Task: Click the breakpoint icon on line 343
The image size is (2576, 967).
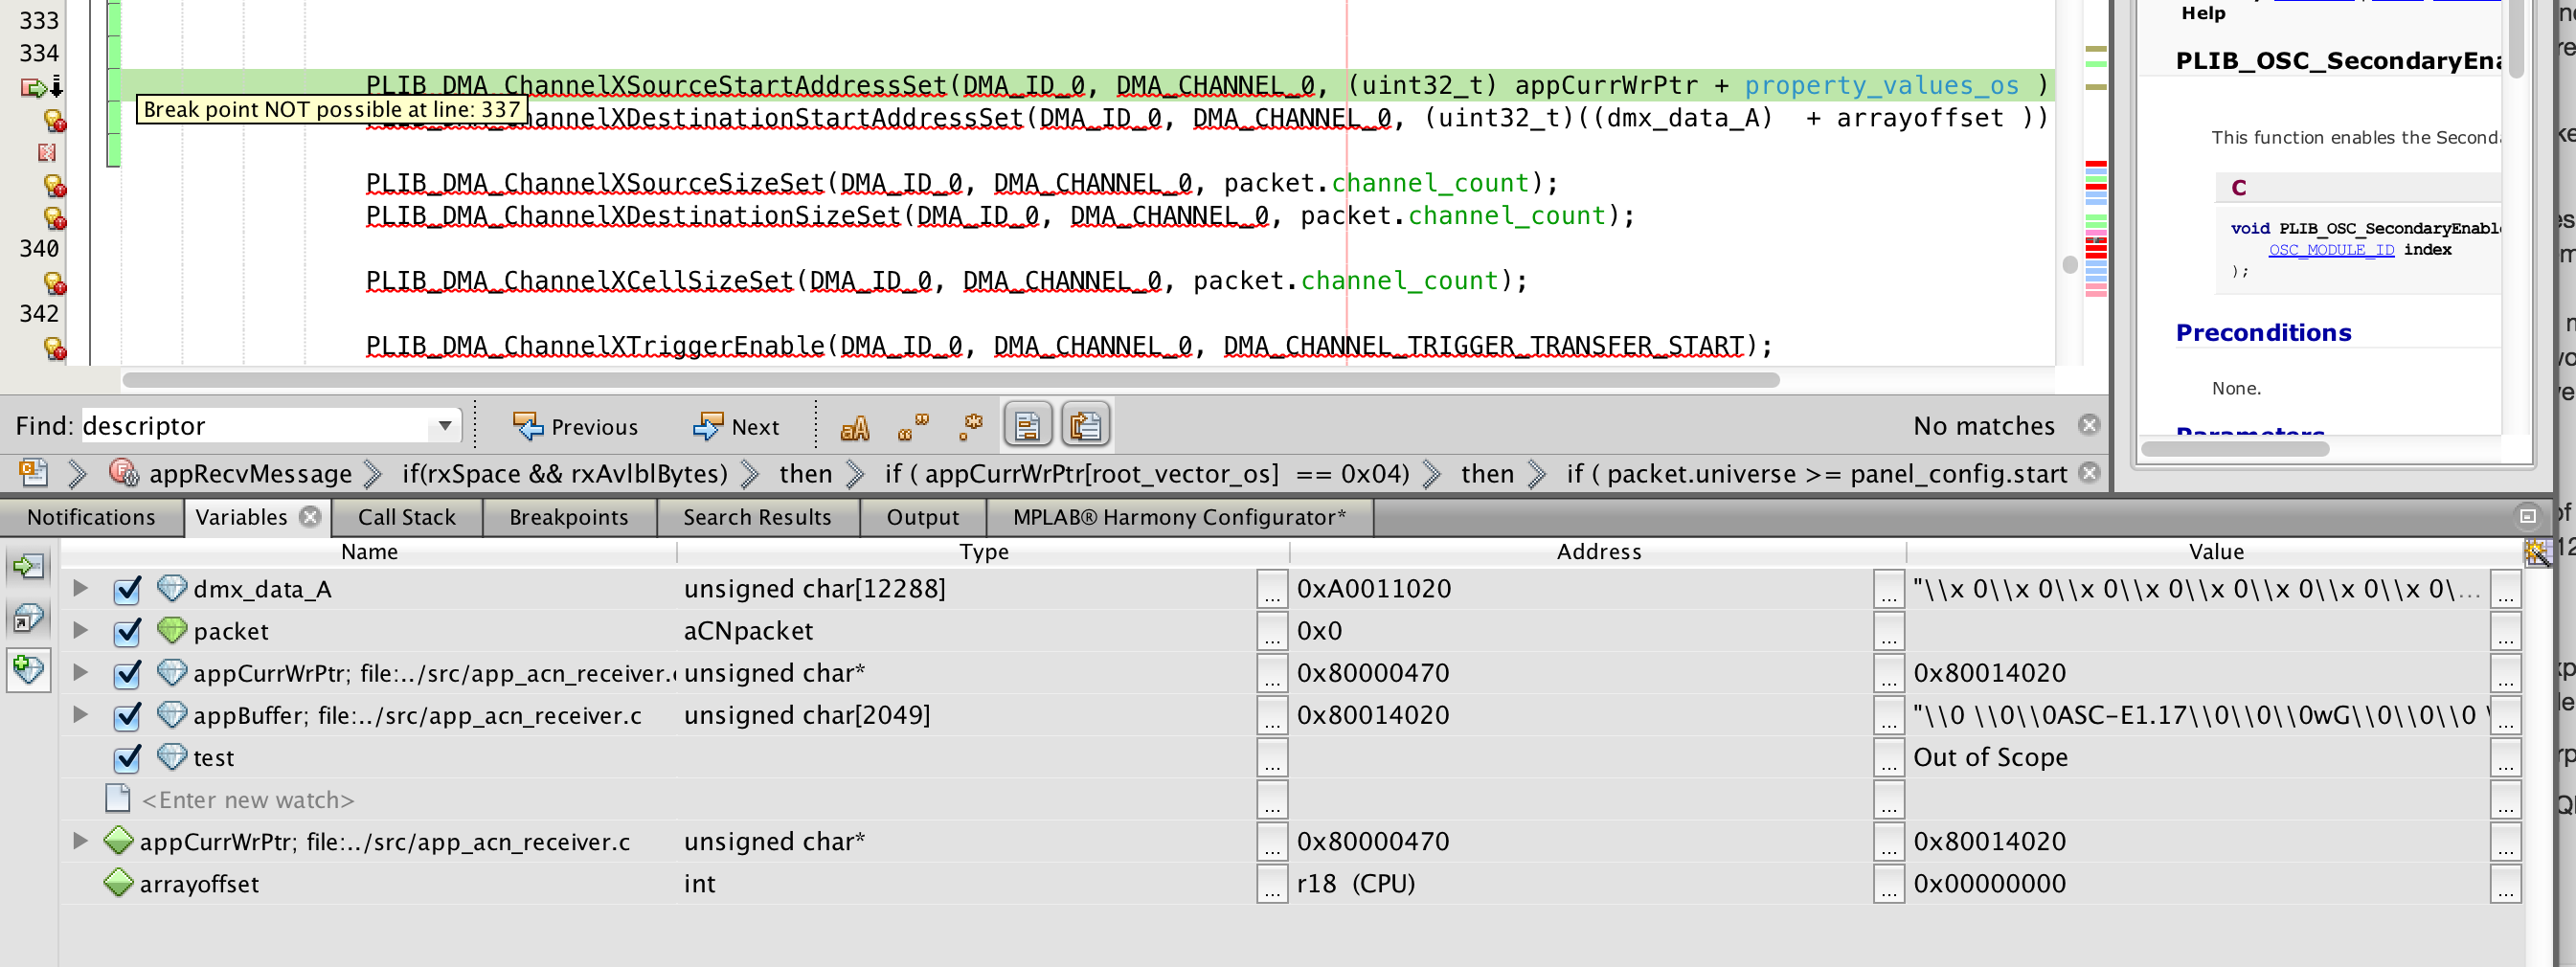Action: tap(54, 348)
